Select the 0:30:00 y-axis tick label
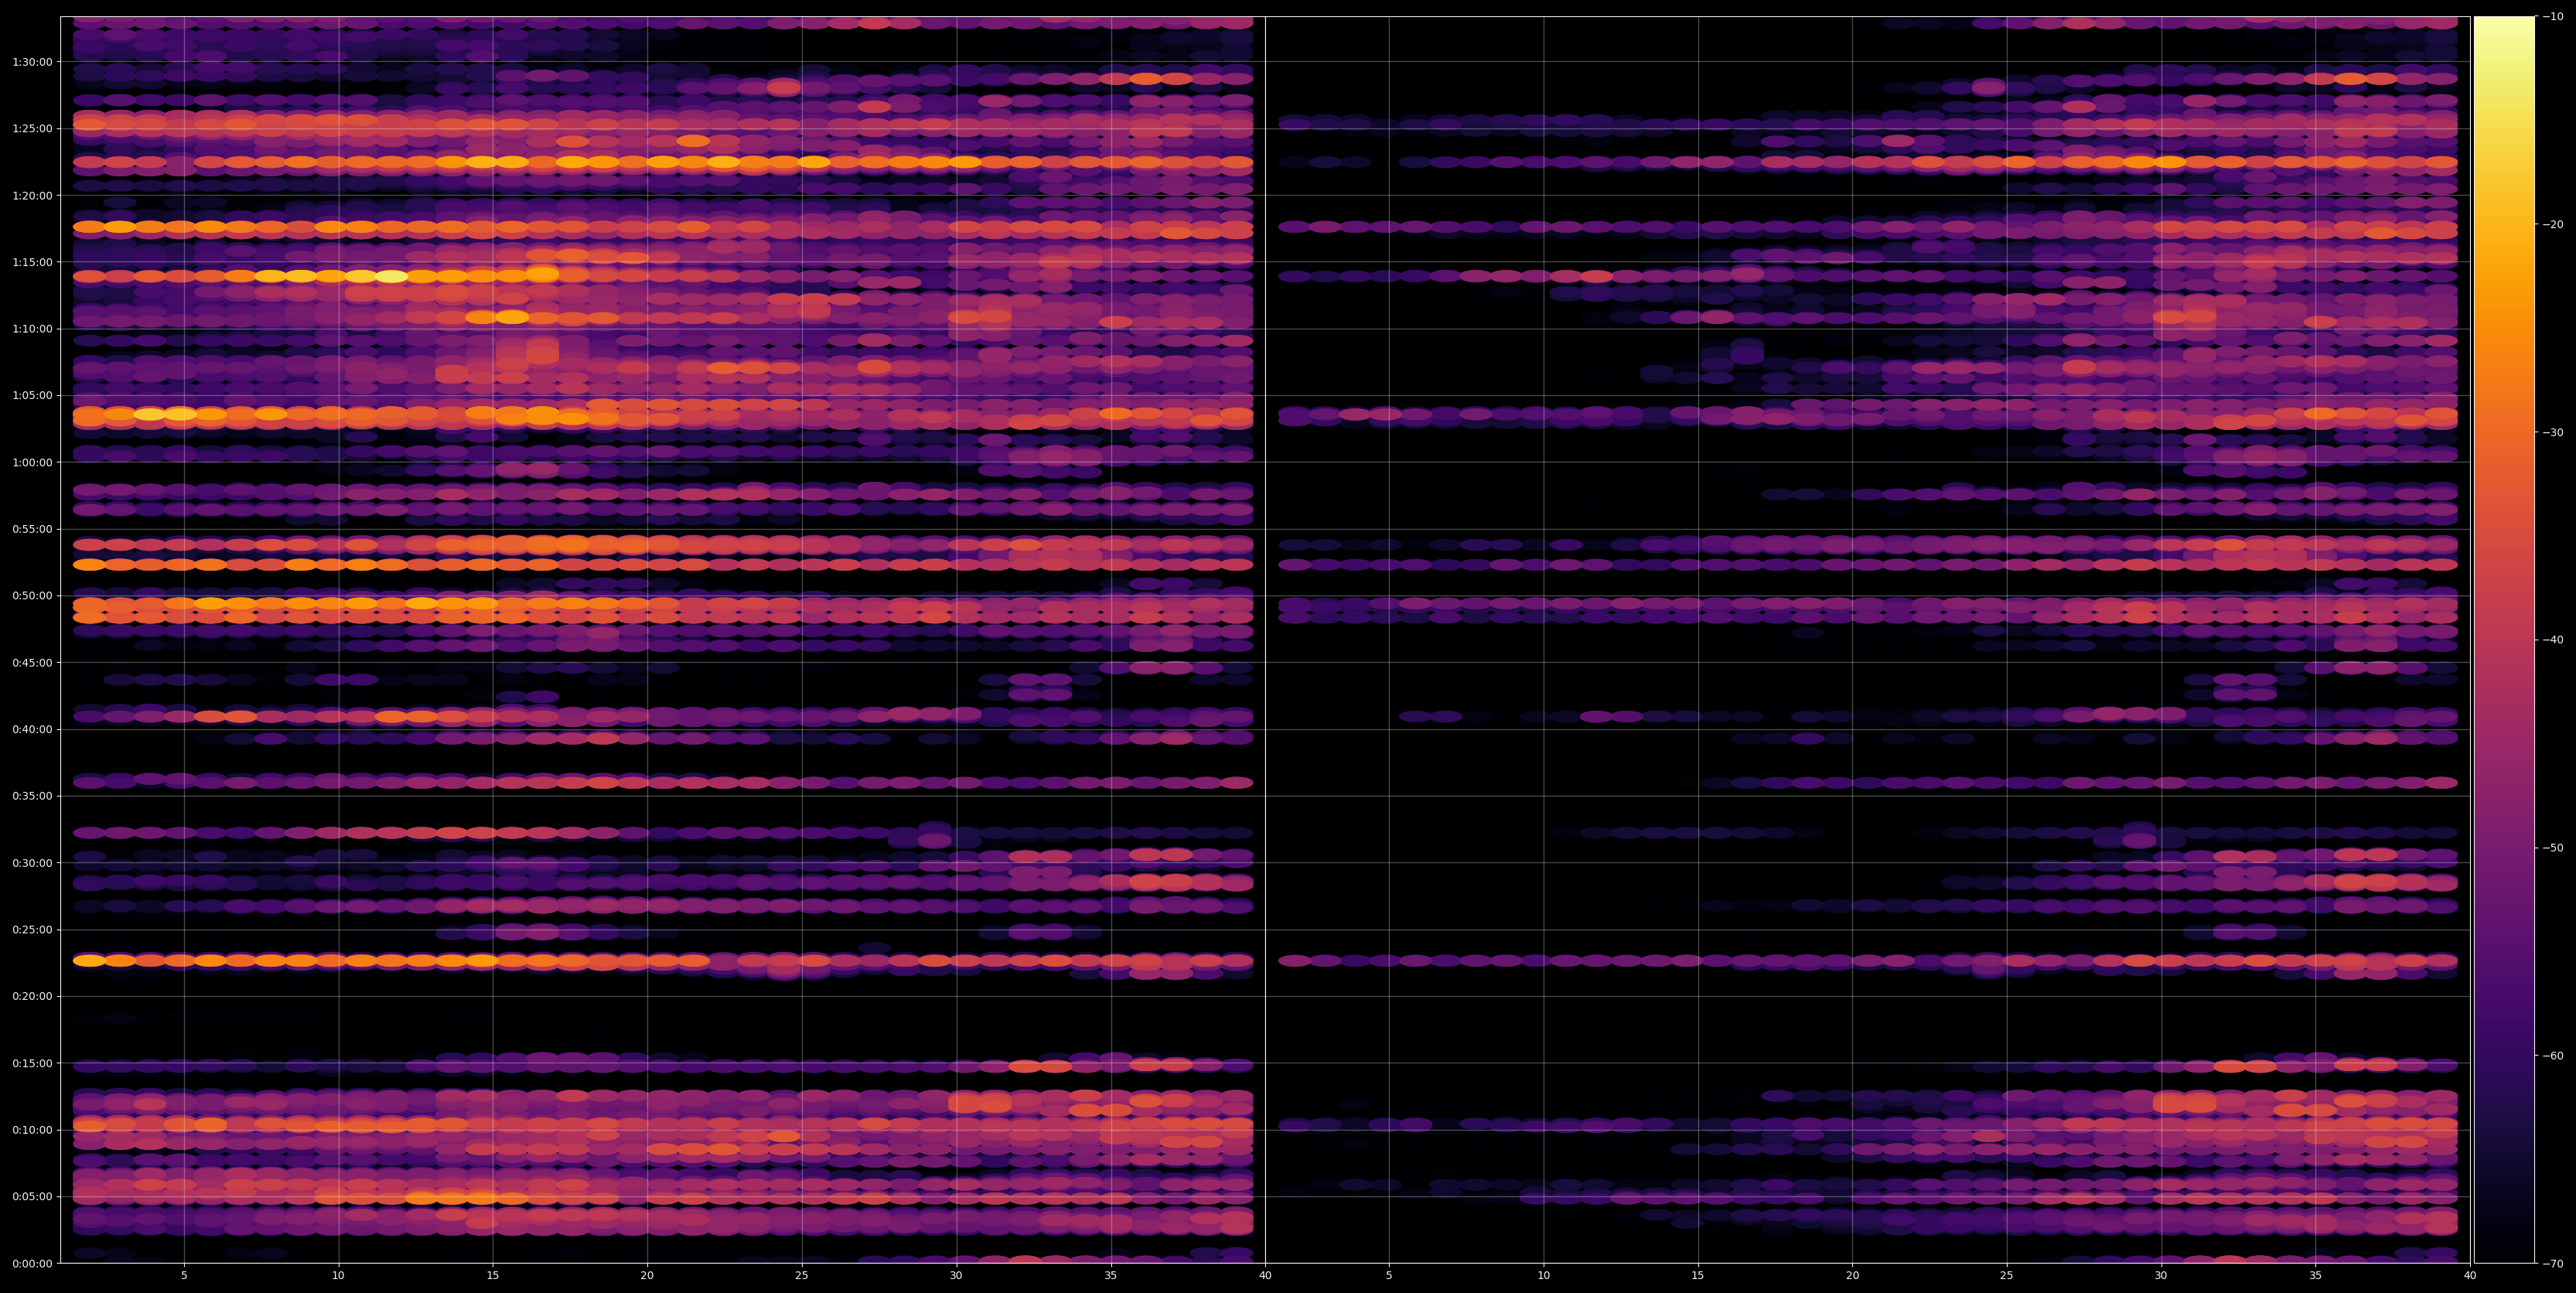Image resolution: width=2576 pixels, height=1293 pixels. click(32, 863)
